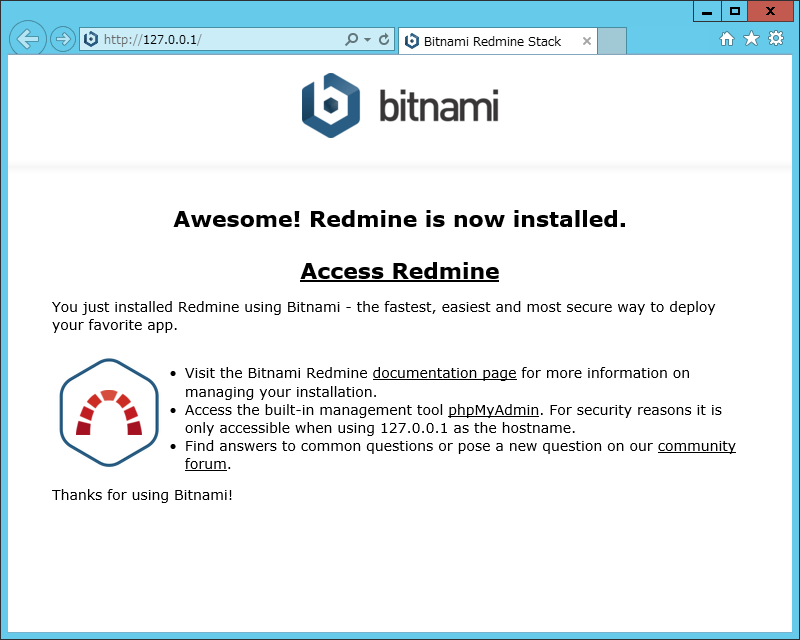This screenshot has height=640, width=800.
Task: Close the browser window with the red X
Action: [x=770, y=11]
